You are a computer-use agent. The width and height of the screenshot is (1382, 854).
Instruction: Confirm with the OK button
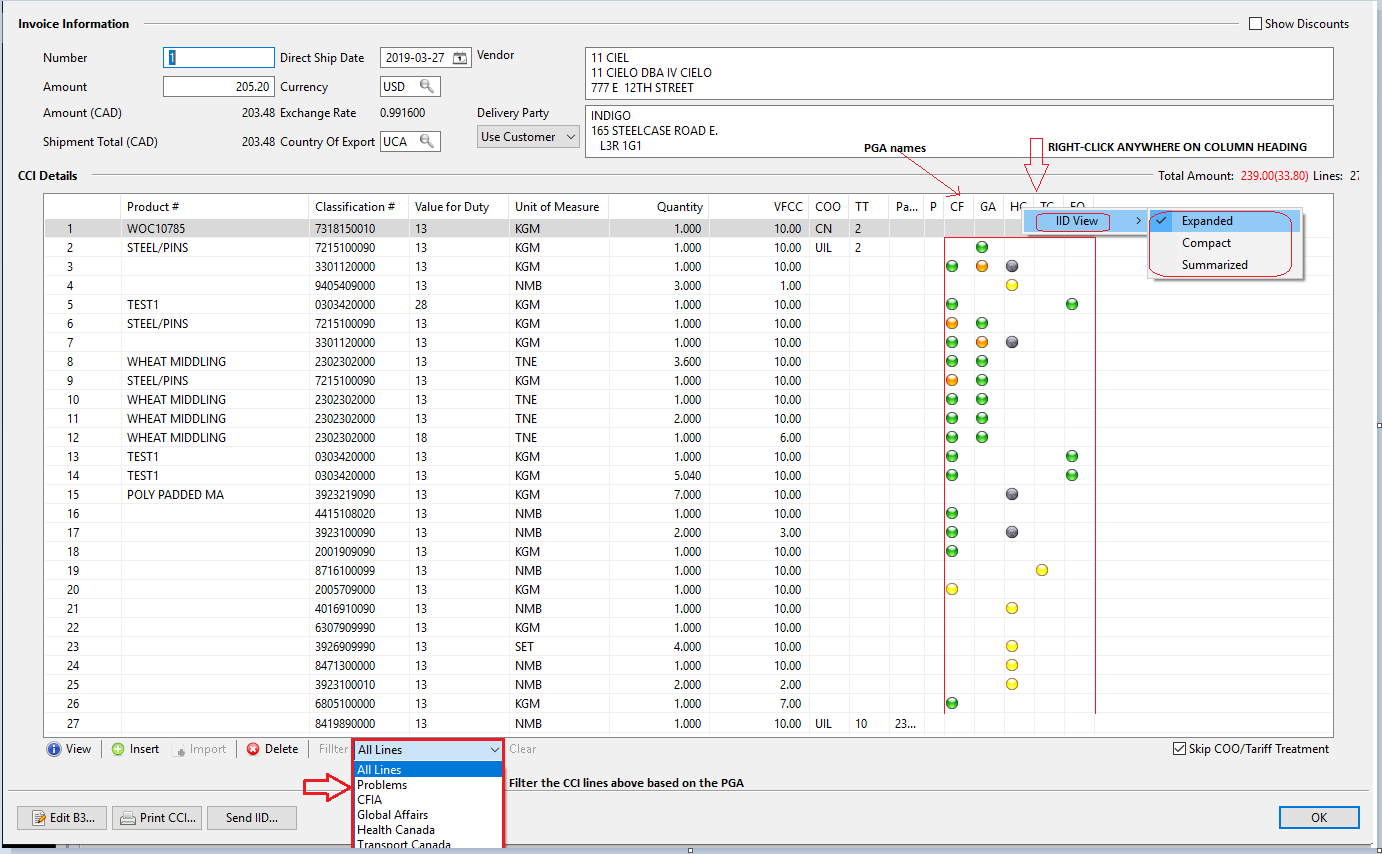pos(1319,818)
